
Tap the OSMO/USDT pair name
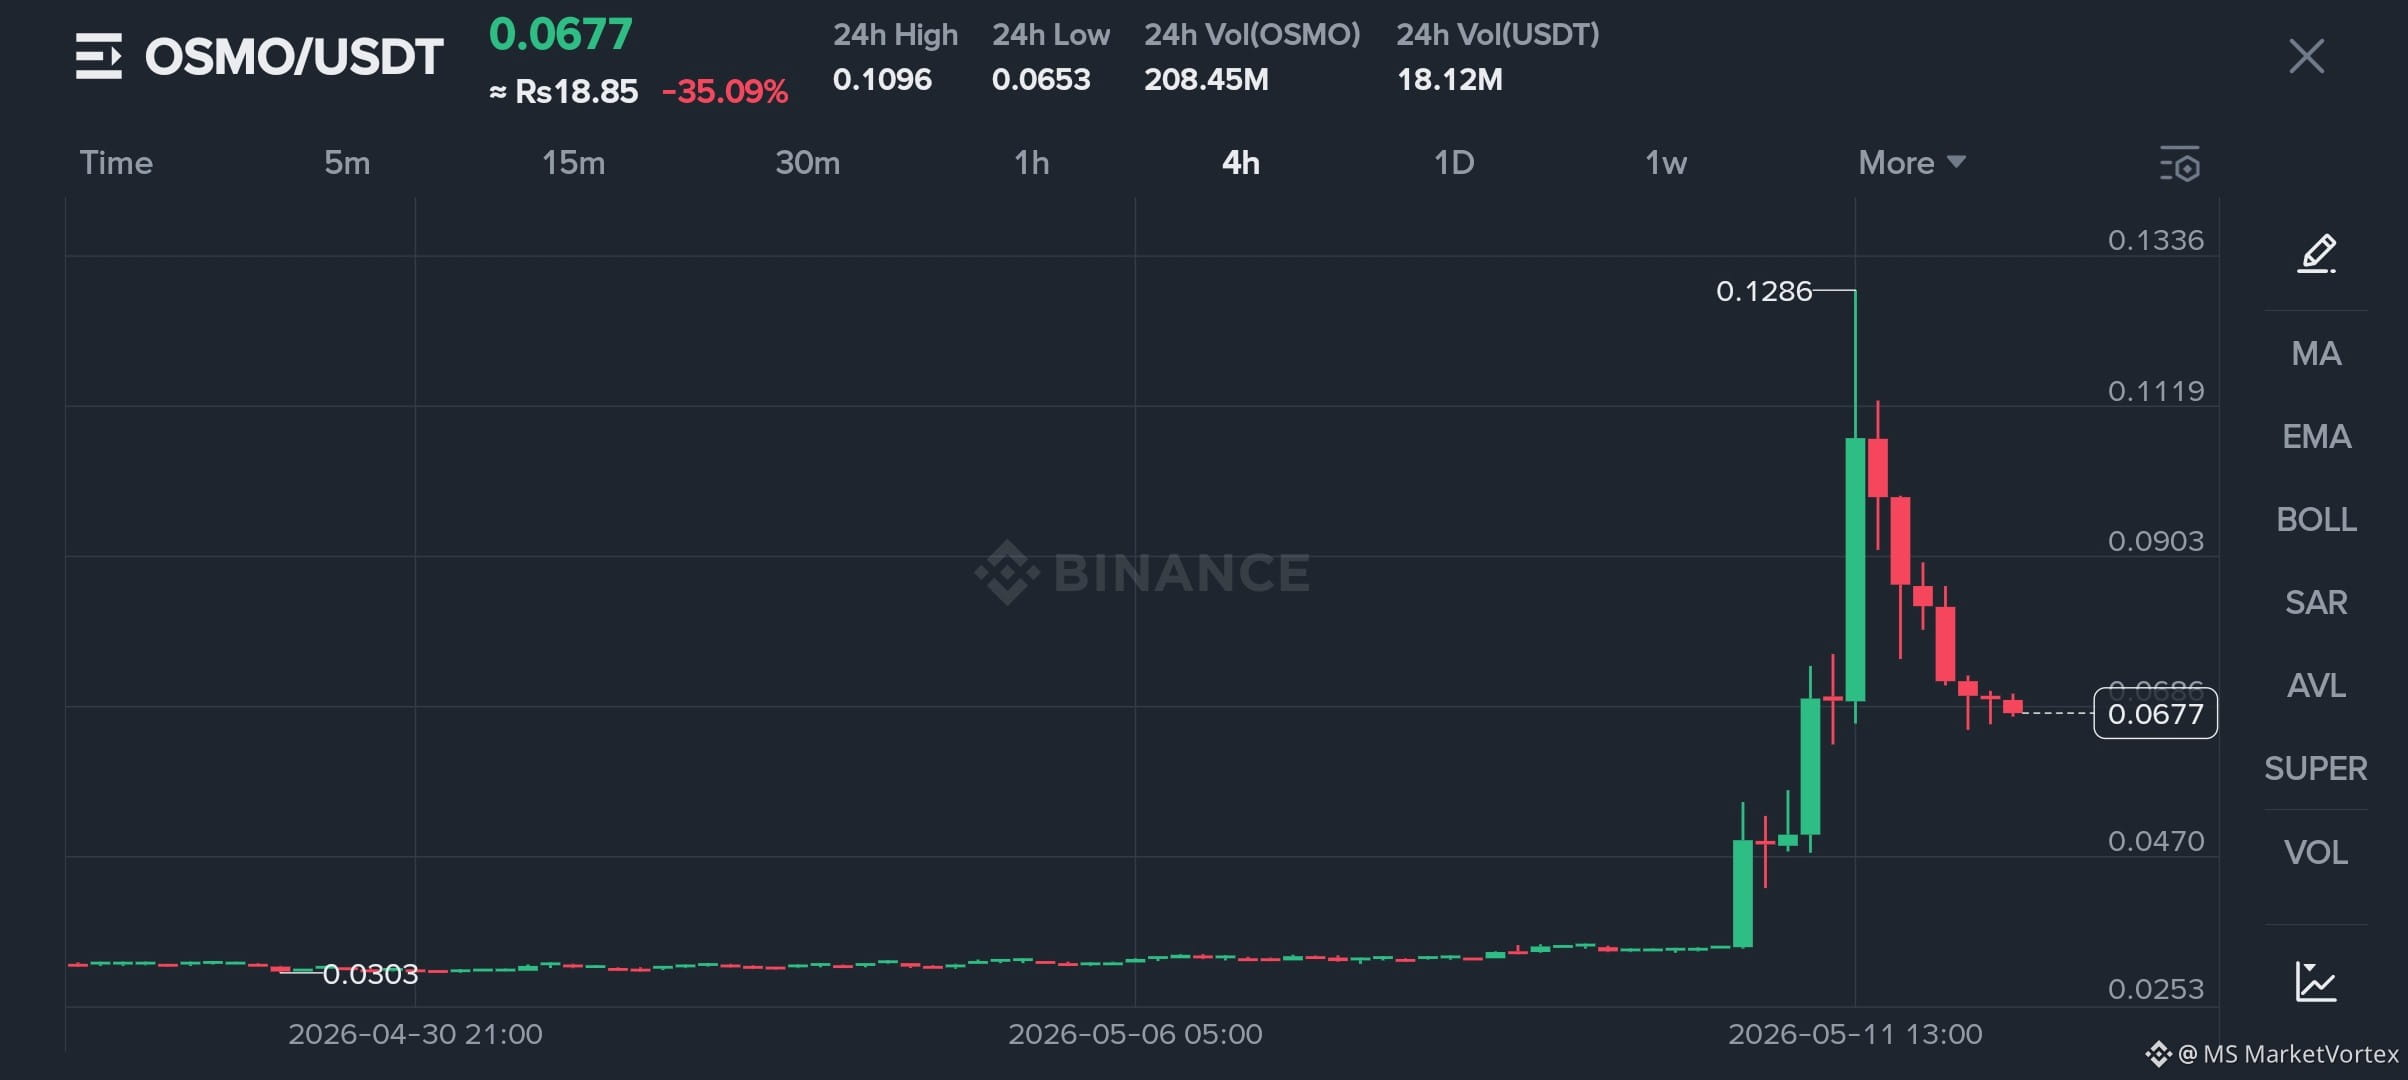pos(294,57)
